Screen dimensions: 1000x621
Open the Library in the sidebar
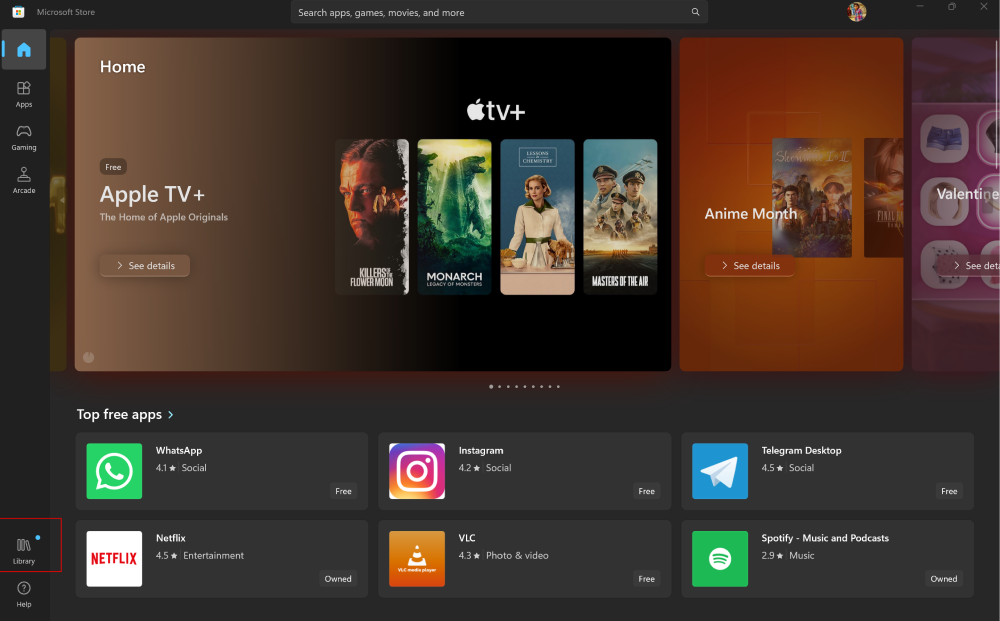(x=24, y=551)
